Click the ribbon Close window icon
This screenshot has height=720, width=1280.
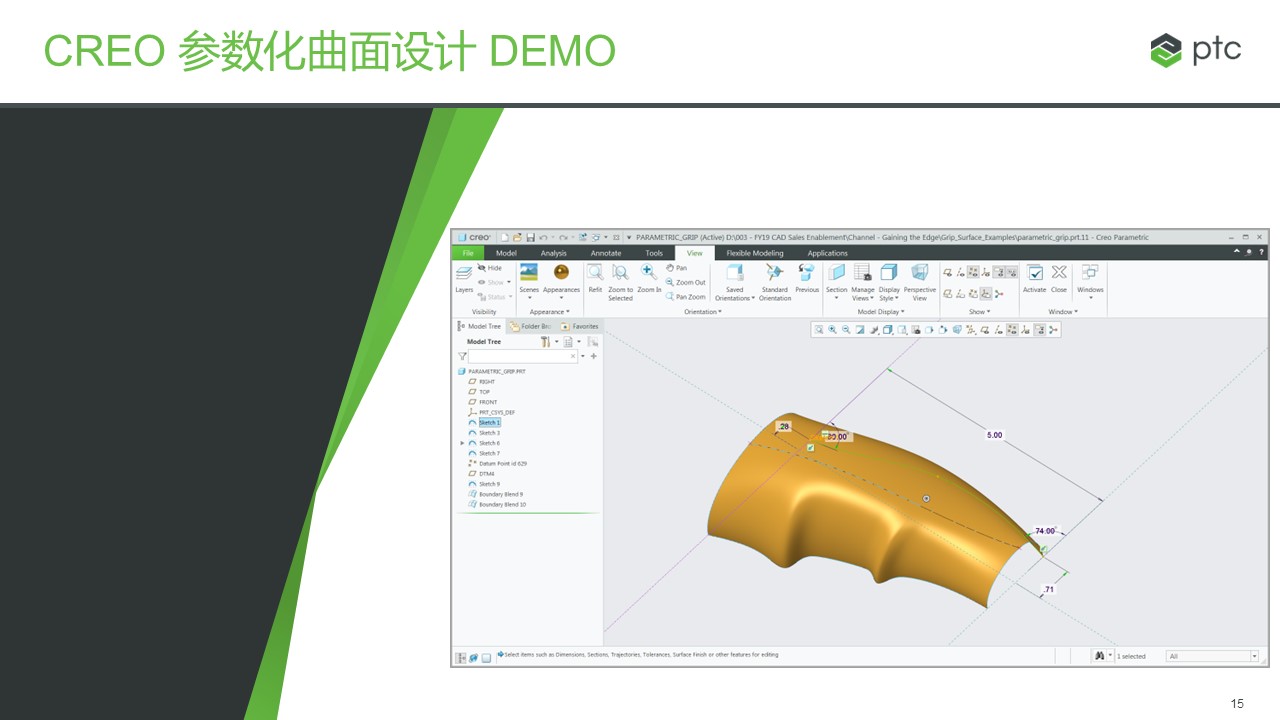click(1059, 272)
